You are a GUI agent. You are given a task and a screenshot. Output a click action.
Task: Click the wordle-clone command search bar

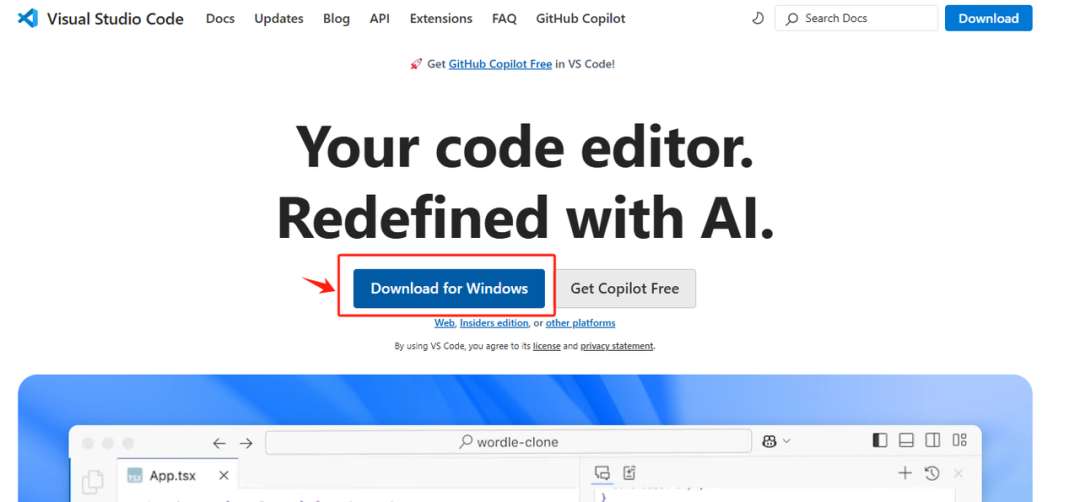coord(508,442)
